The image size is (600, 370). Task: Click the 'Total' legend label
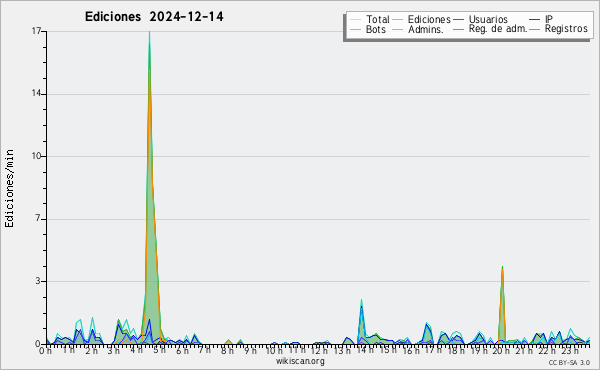[378, 19]
